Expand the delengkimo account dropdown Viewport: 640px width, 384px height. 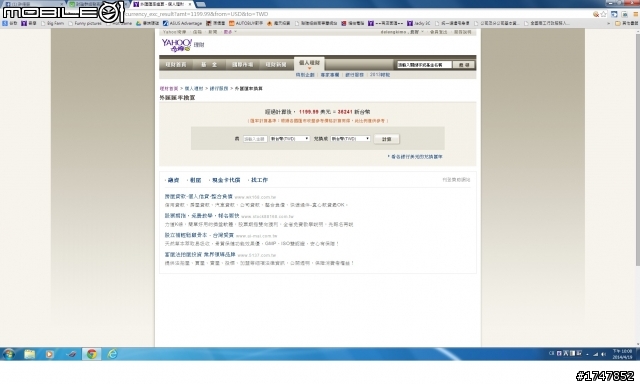click(x=402, y=32)
